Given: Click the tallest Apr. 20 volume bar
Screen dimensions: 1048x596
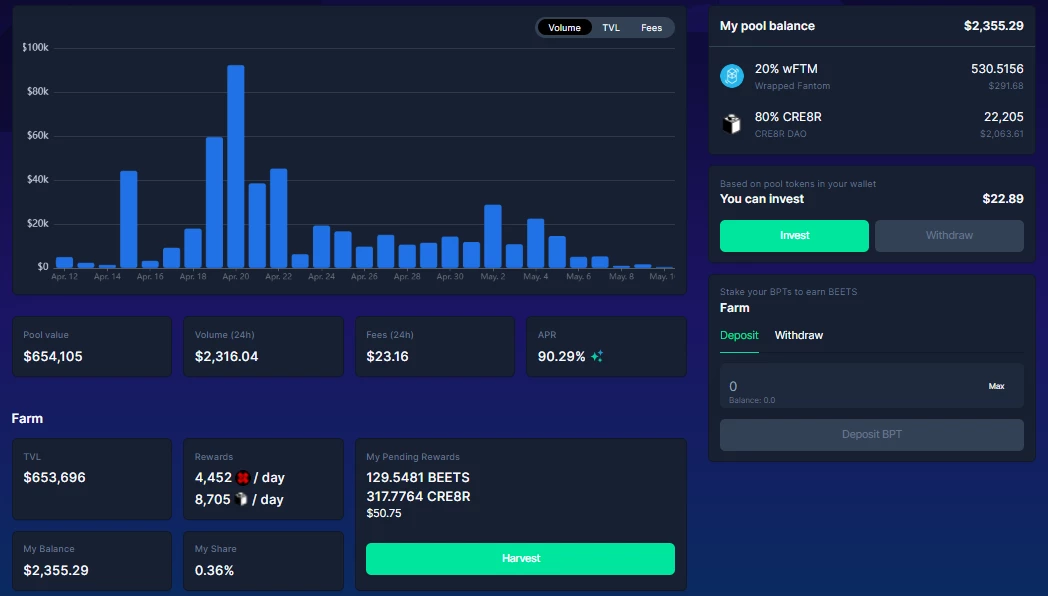Looking at the screenshot, I should point(236,166).
